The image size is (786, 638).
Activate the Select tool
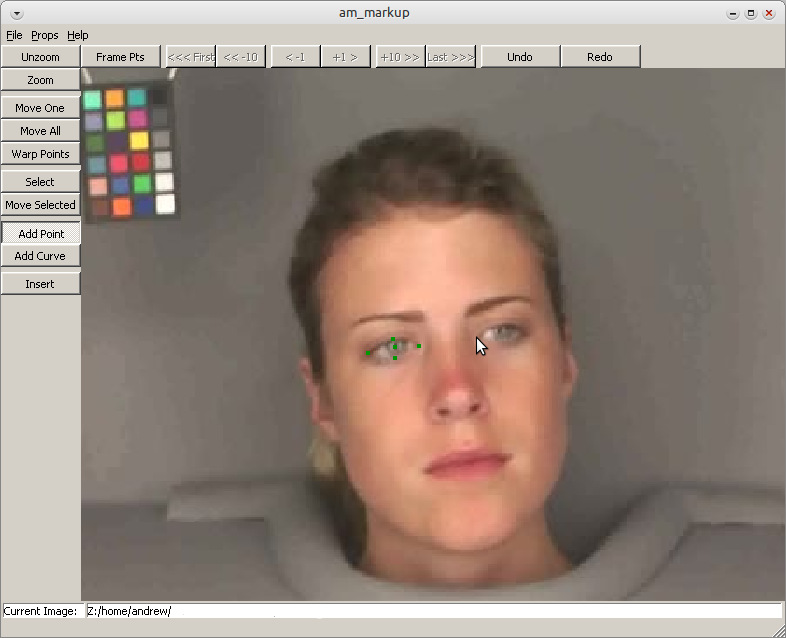[40, 182]
